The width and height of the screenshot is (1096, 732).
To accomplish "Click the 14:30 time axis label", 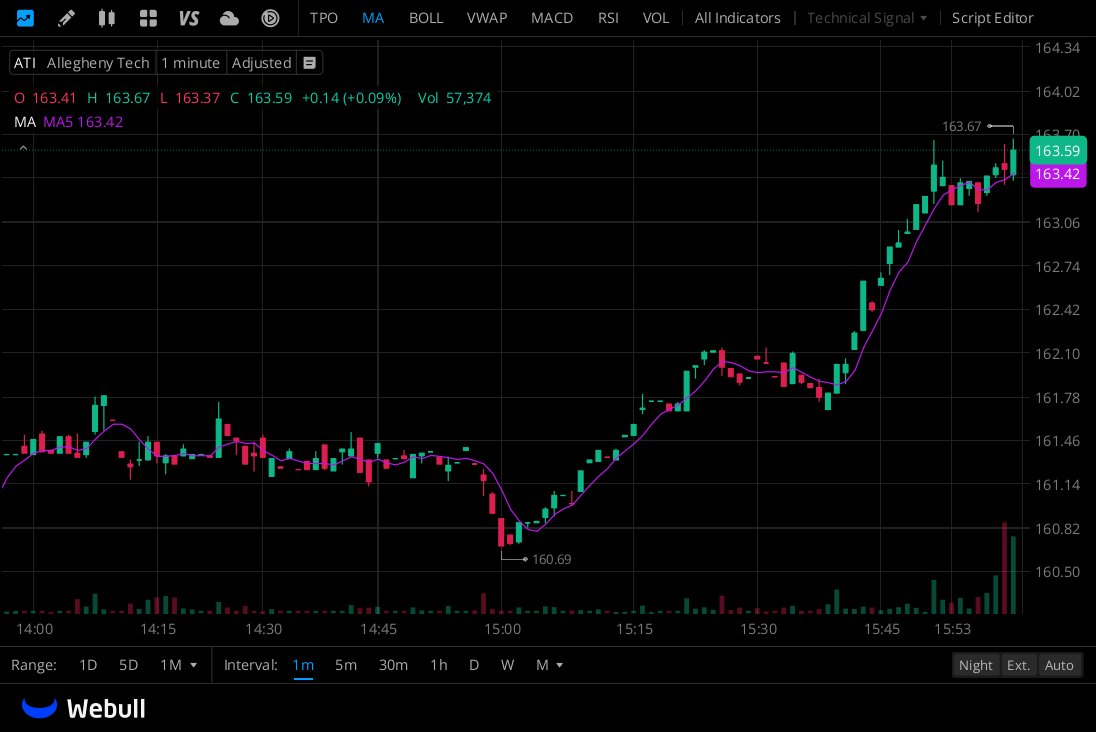I will (264, 629).
